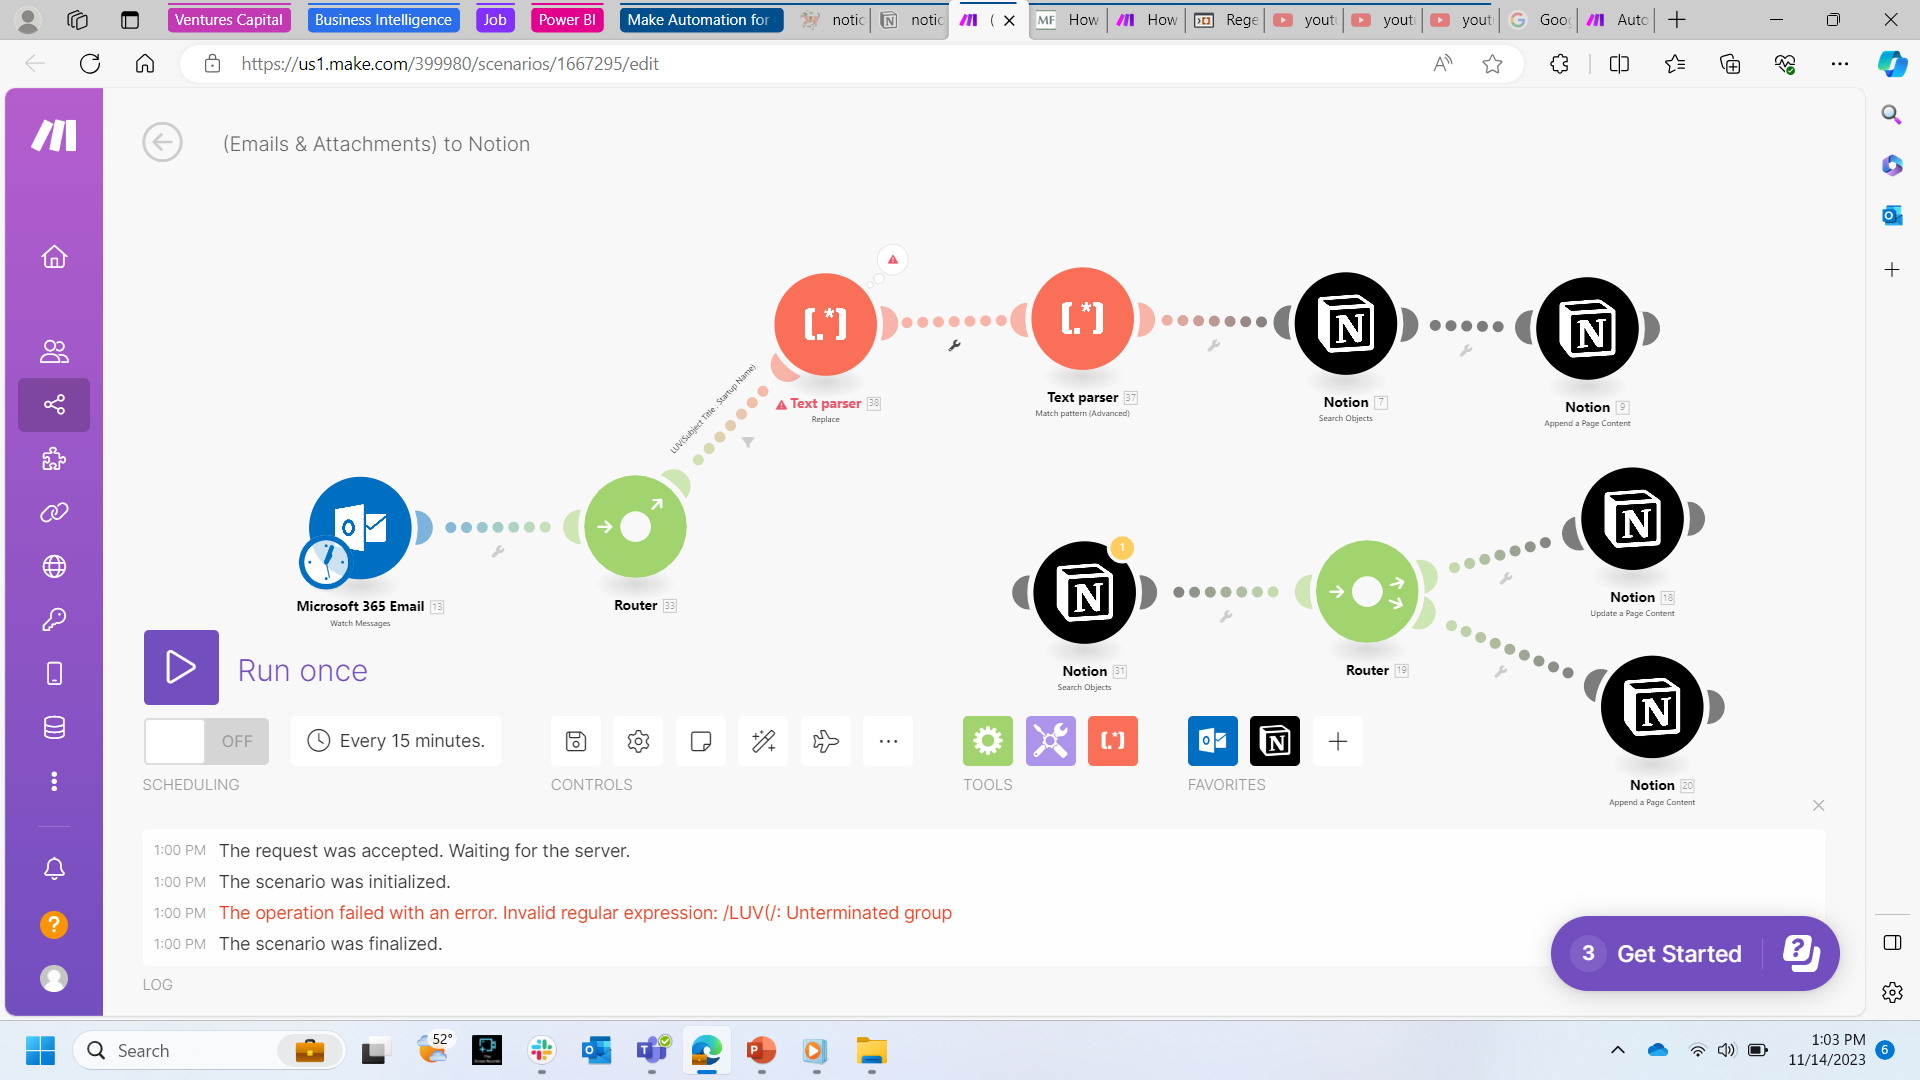This screenshot has width=1920, height=1080.
Task: Expand the three-dots more controls menu
Action: pos(888,741)
